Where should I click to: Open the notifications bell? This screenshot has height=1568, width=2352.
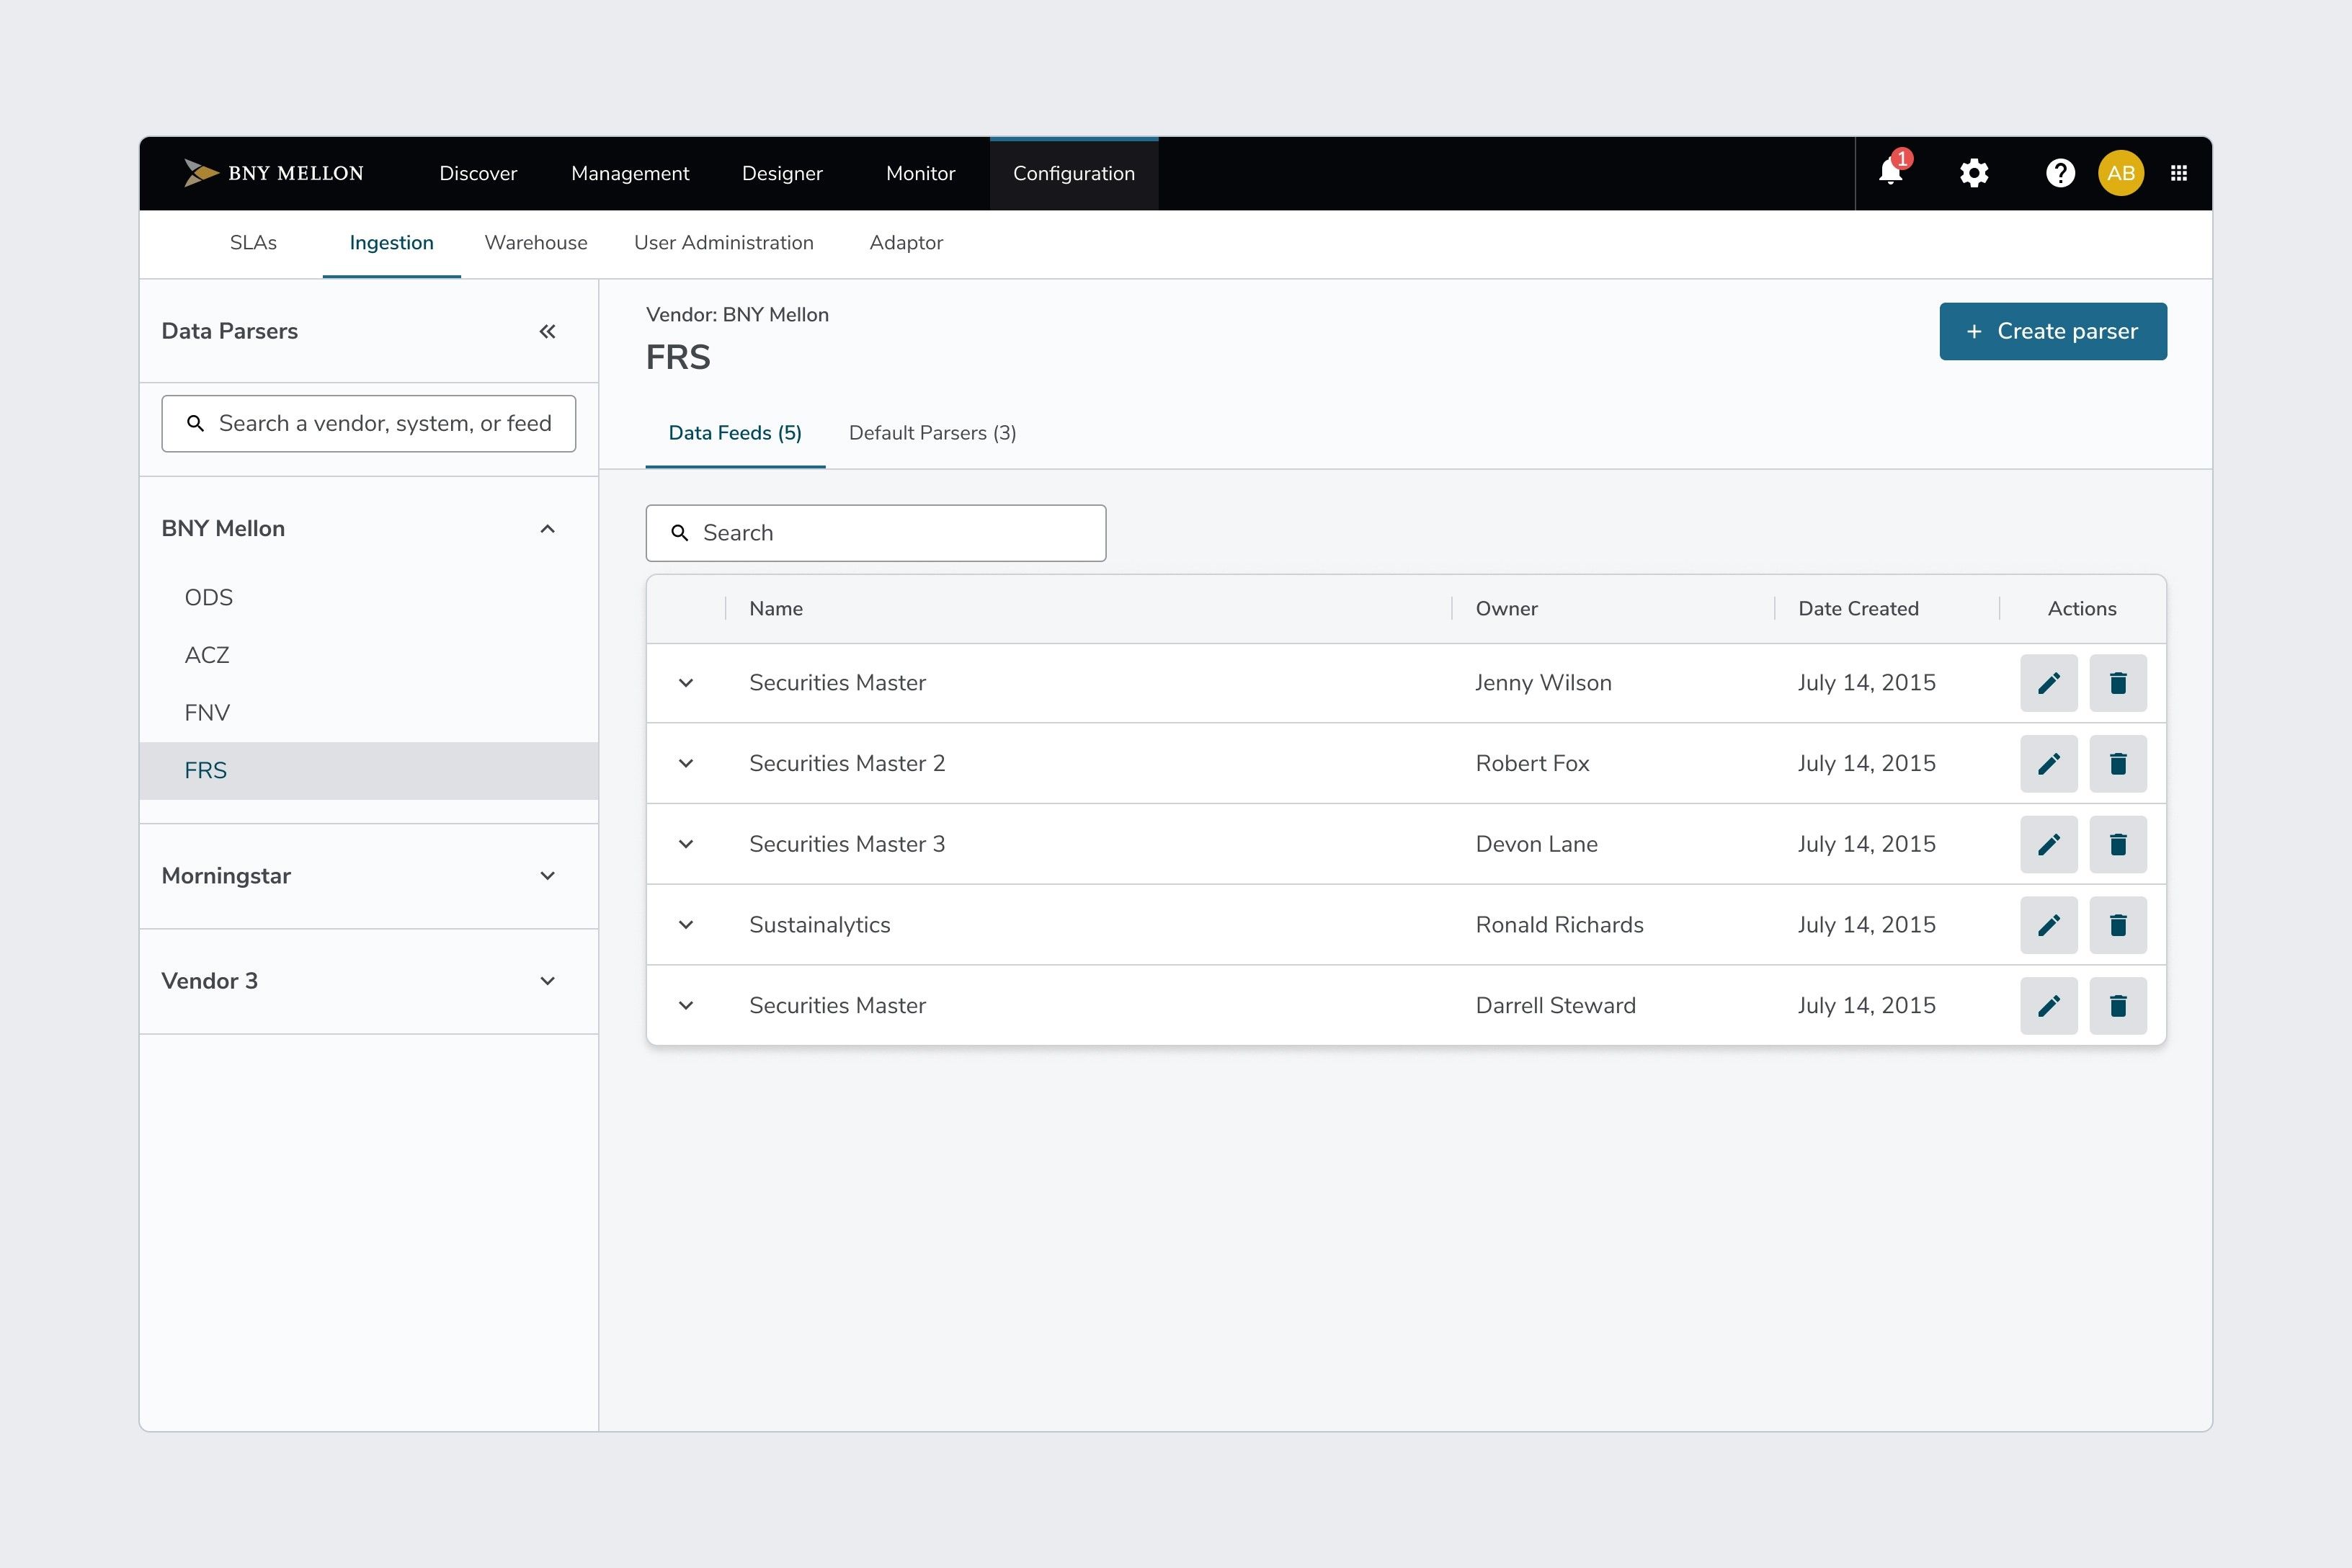pyautogui.click(x=1891, y=172)
